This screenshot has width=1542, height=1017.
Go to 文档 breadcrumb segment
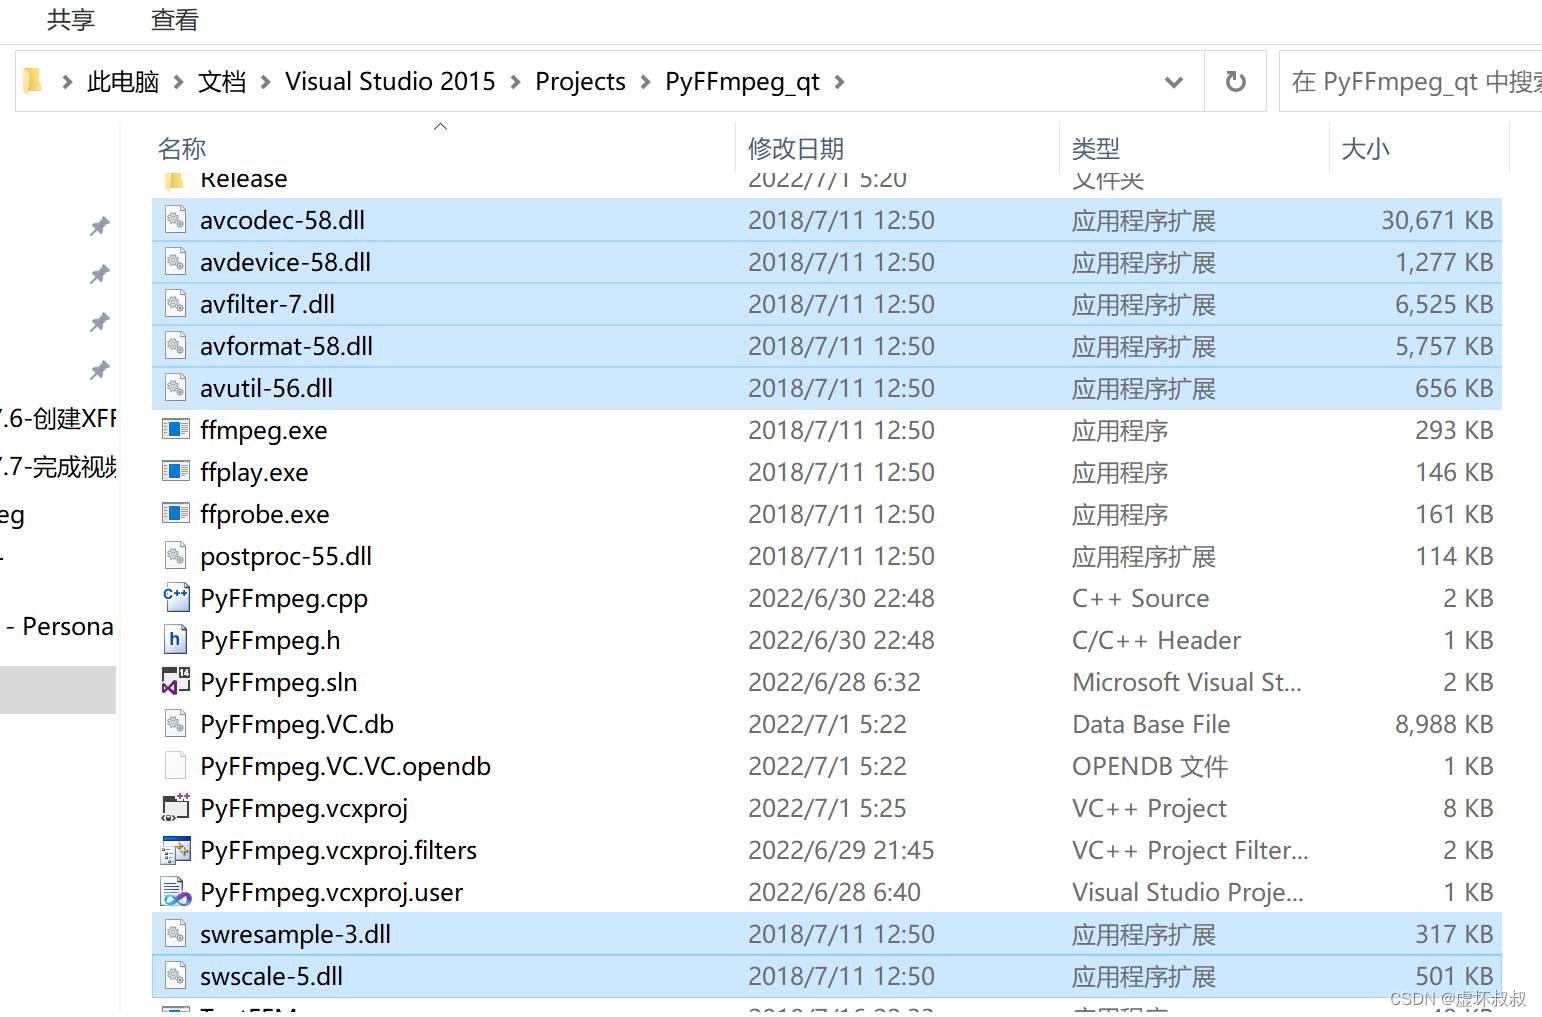coord(222,82)
